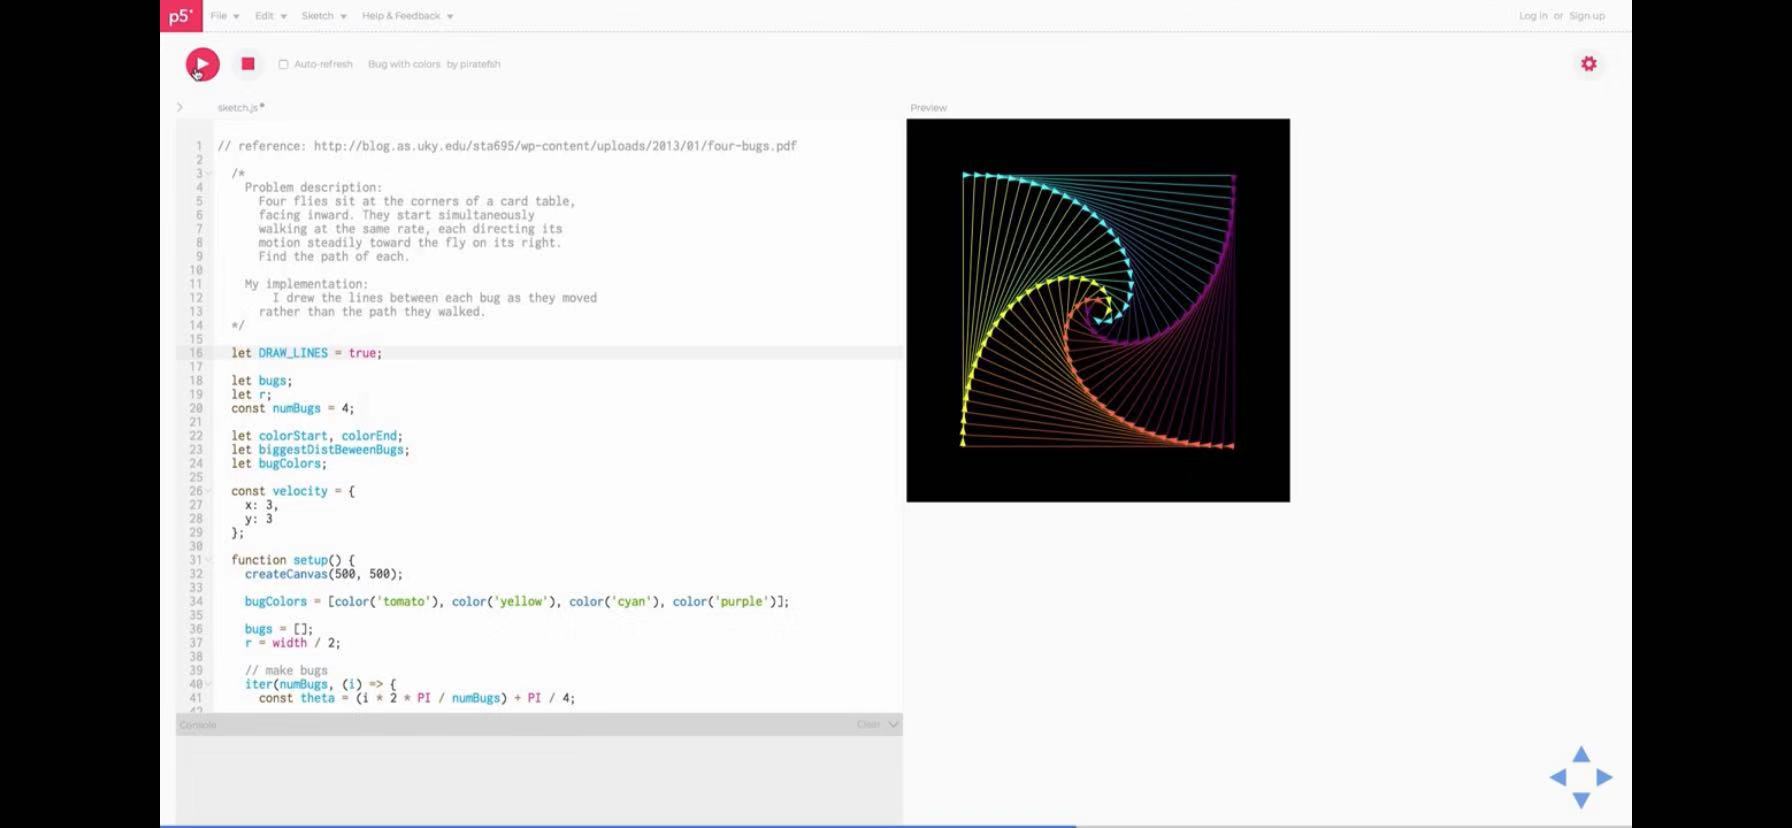The height and width of the screenshot is (828, 1792).
Task: Fold the comment block at line 3
Action: click(209, 174)
